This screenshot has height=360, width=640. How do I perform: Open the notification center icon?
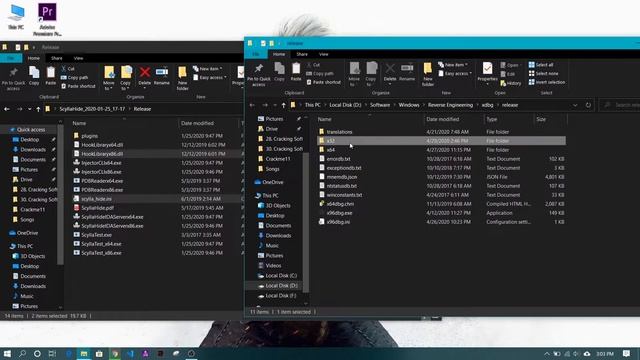click(x=626, y=353)
